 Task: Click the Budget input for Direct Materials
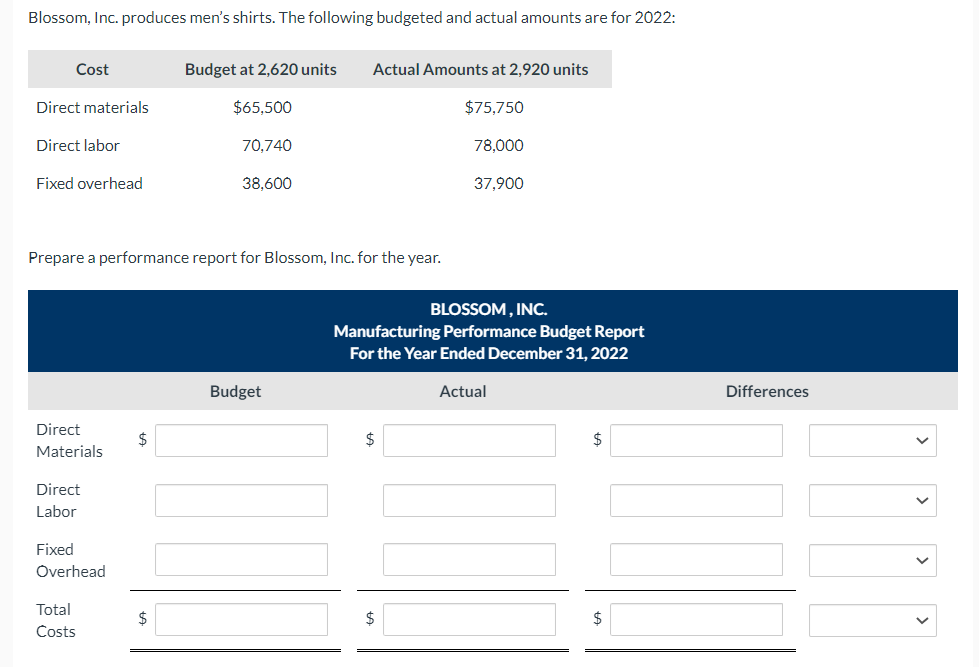tap(240, 440)
